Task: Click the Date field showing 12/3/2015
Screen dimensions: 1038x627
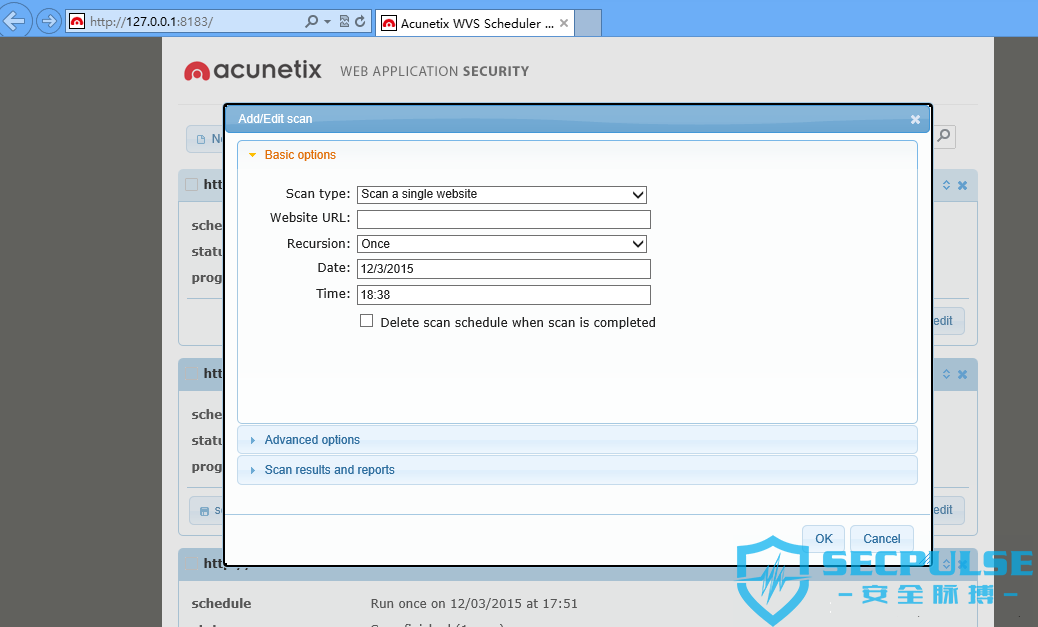Action: [504, 269]
